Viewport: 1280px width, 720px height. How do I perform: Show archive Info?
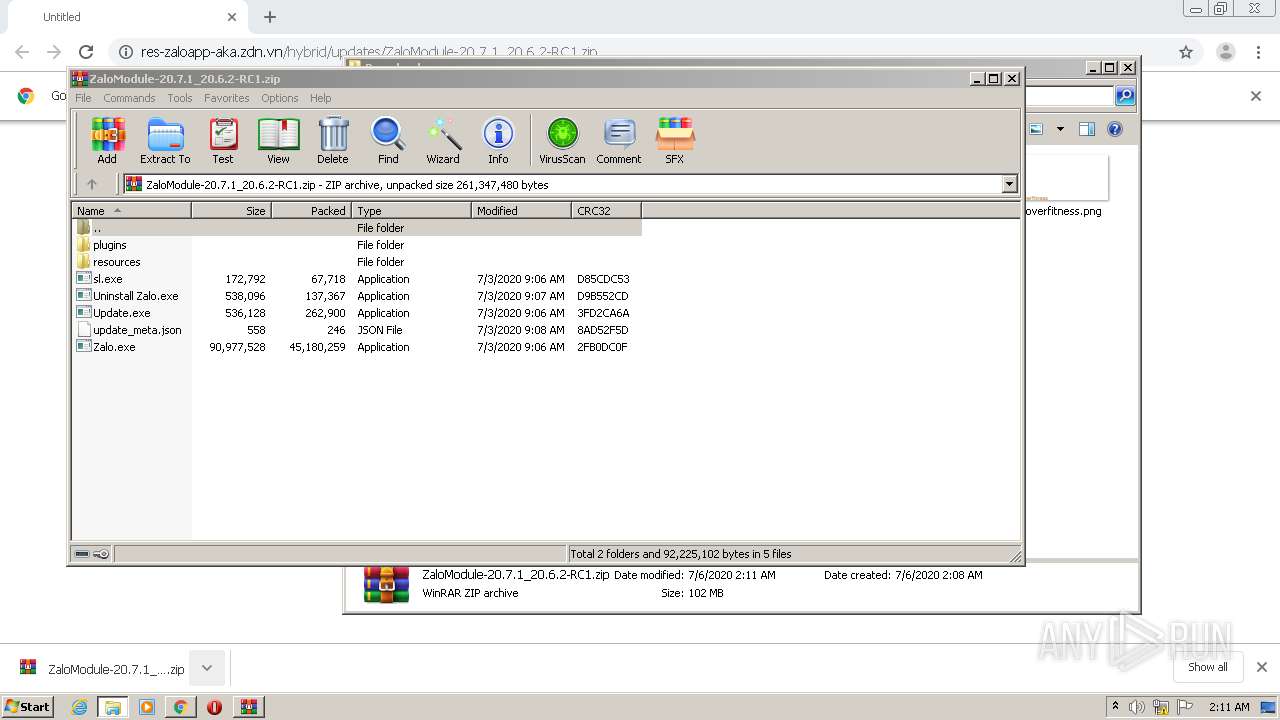[x=498, y=140]
